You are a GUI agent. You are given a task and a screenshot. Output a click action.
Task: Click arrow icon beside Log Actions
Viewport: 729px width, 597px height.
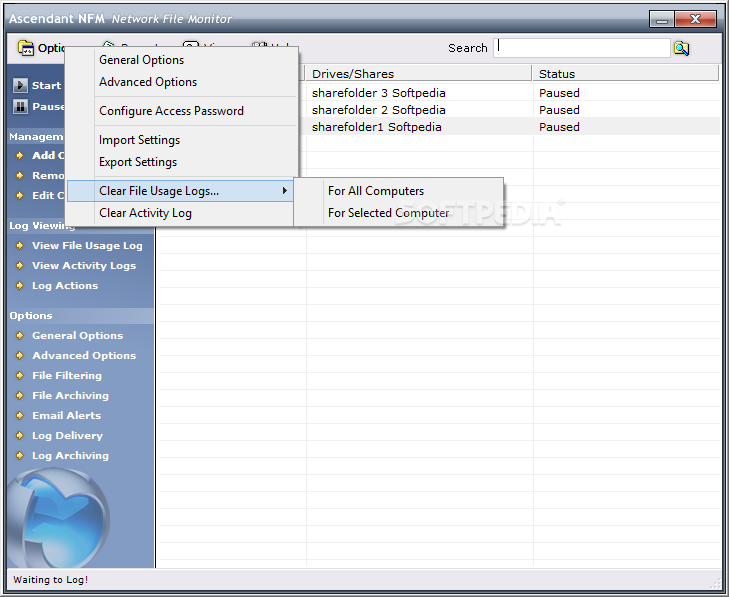(20, 285)
